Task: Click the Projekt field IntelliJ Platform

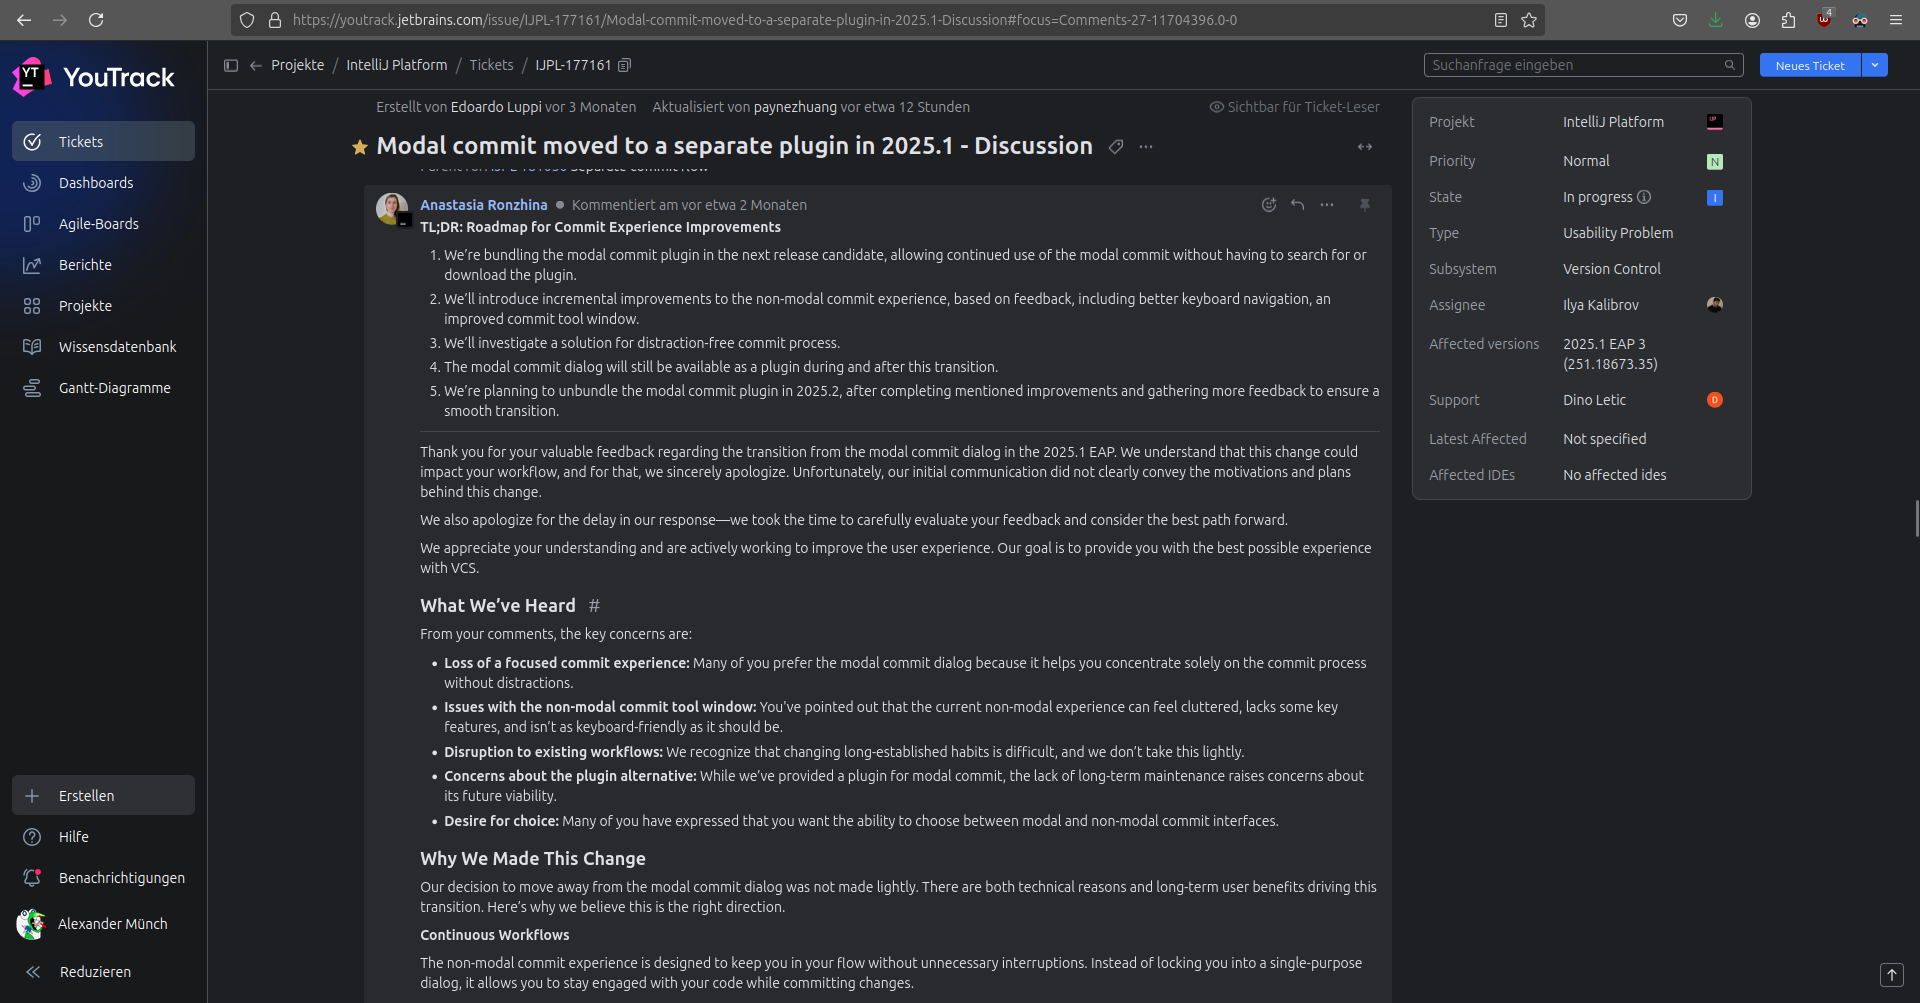Action: click(x=1613, y=122)
